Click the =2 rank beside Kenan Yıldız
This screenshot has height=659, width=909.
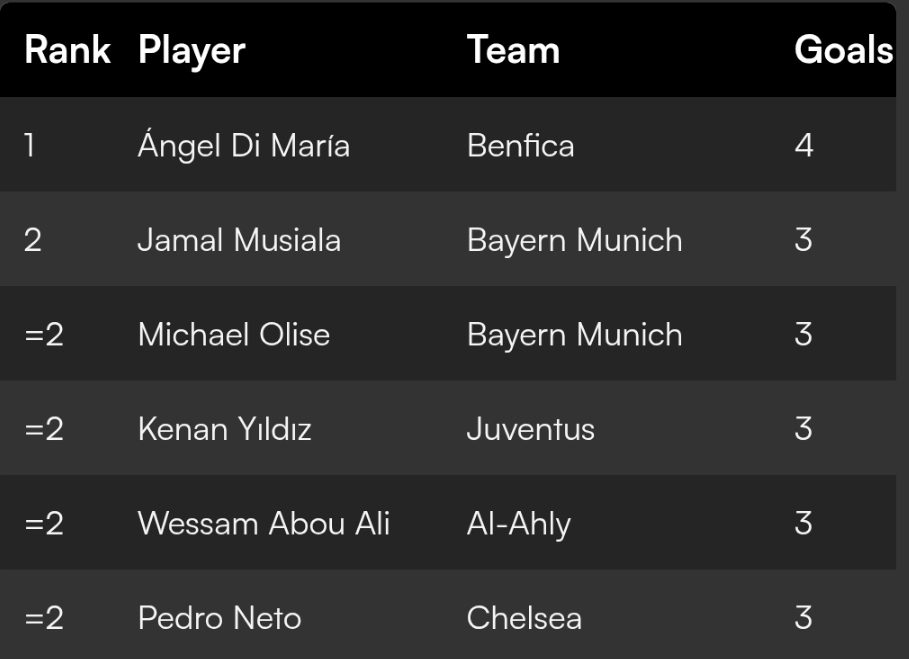pyautogui.click(x=44, y=429)
